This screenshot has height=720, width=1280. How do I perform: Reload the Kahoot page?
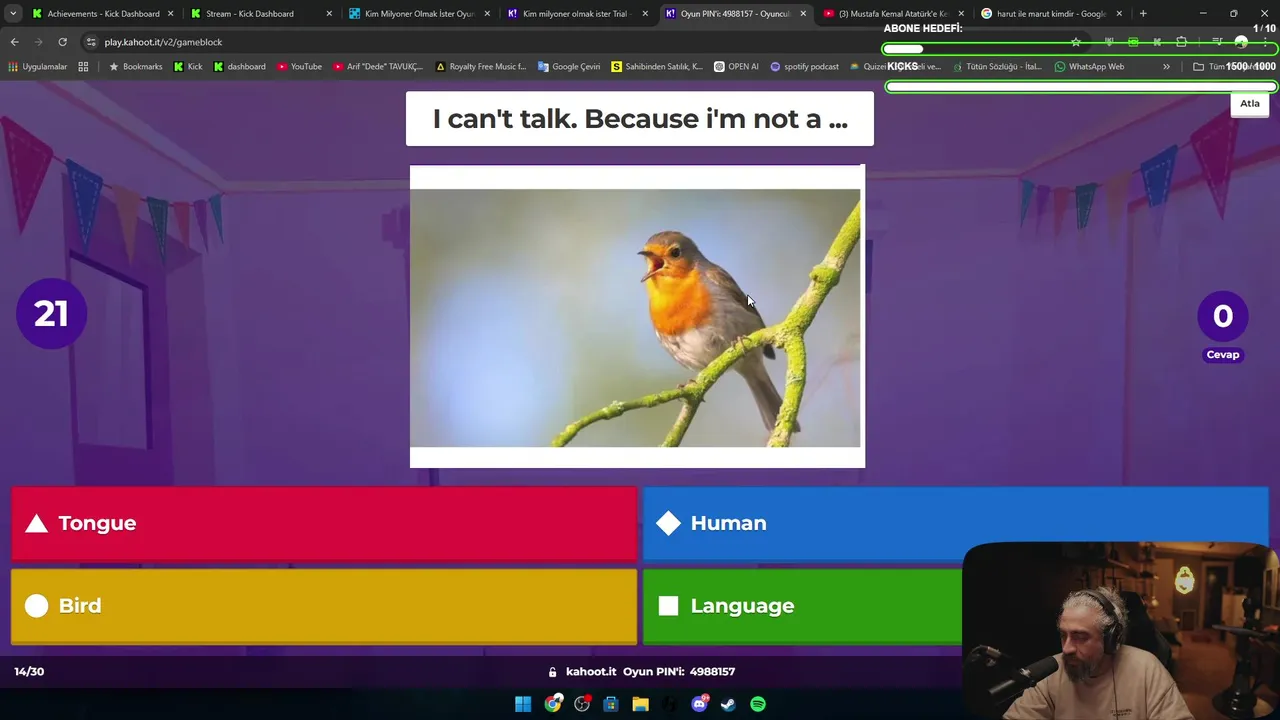tap(62, 42)
